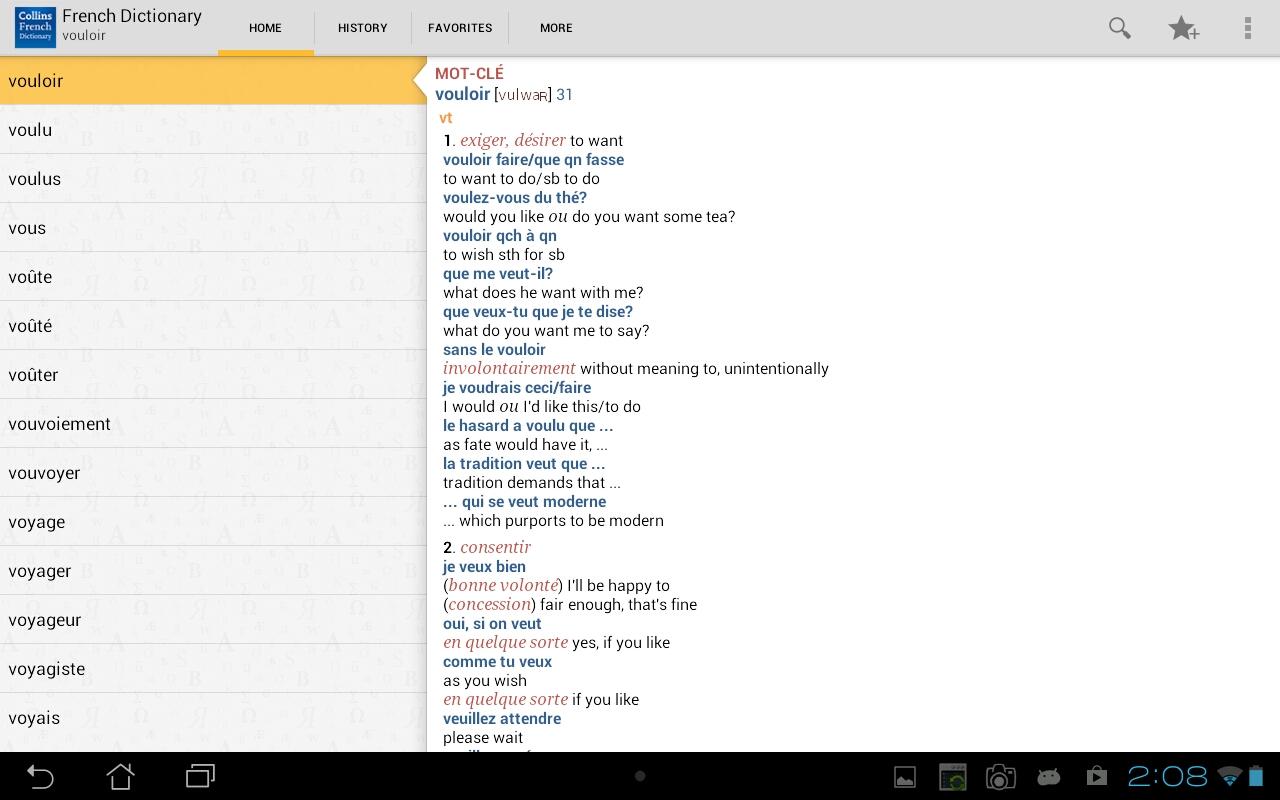
Task: Click the link veuillez attendre
Action: point(502,718)
